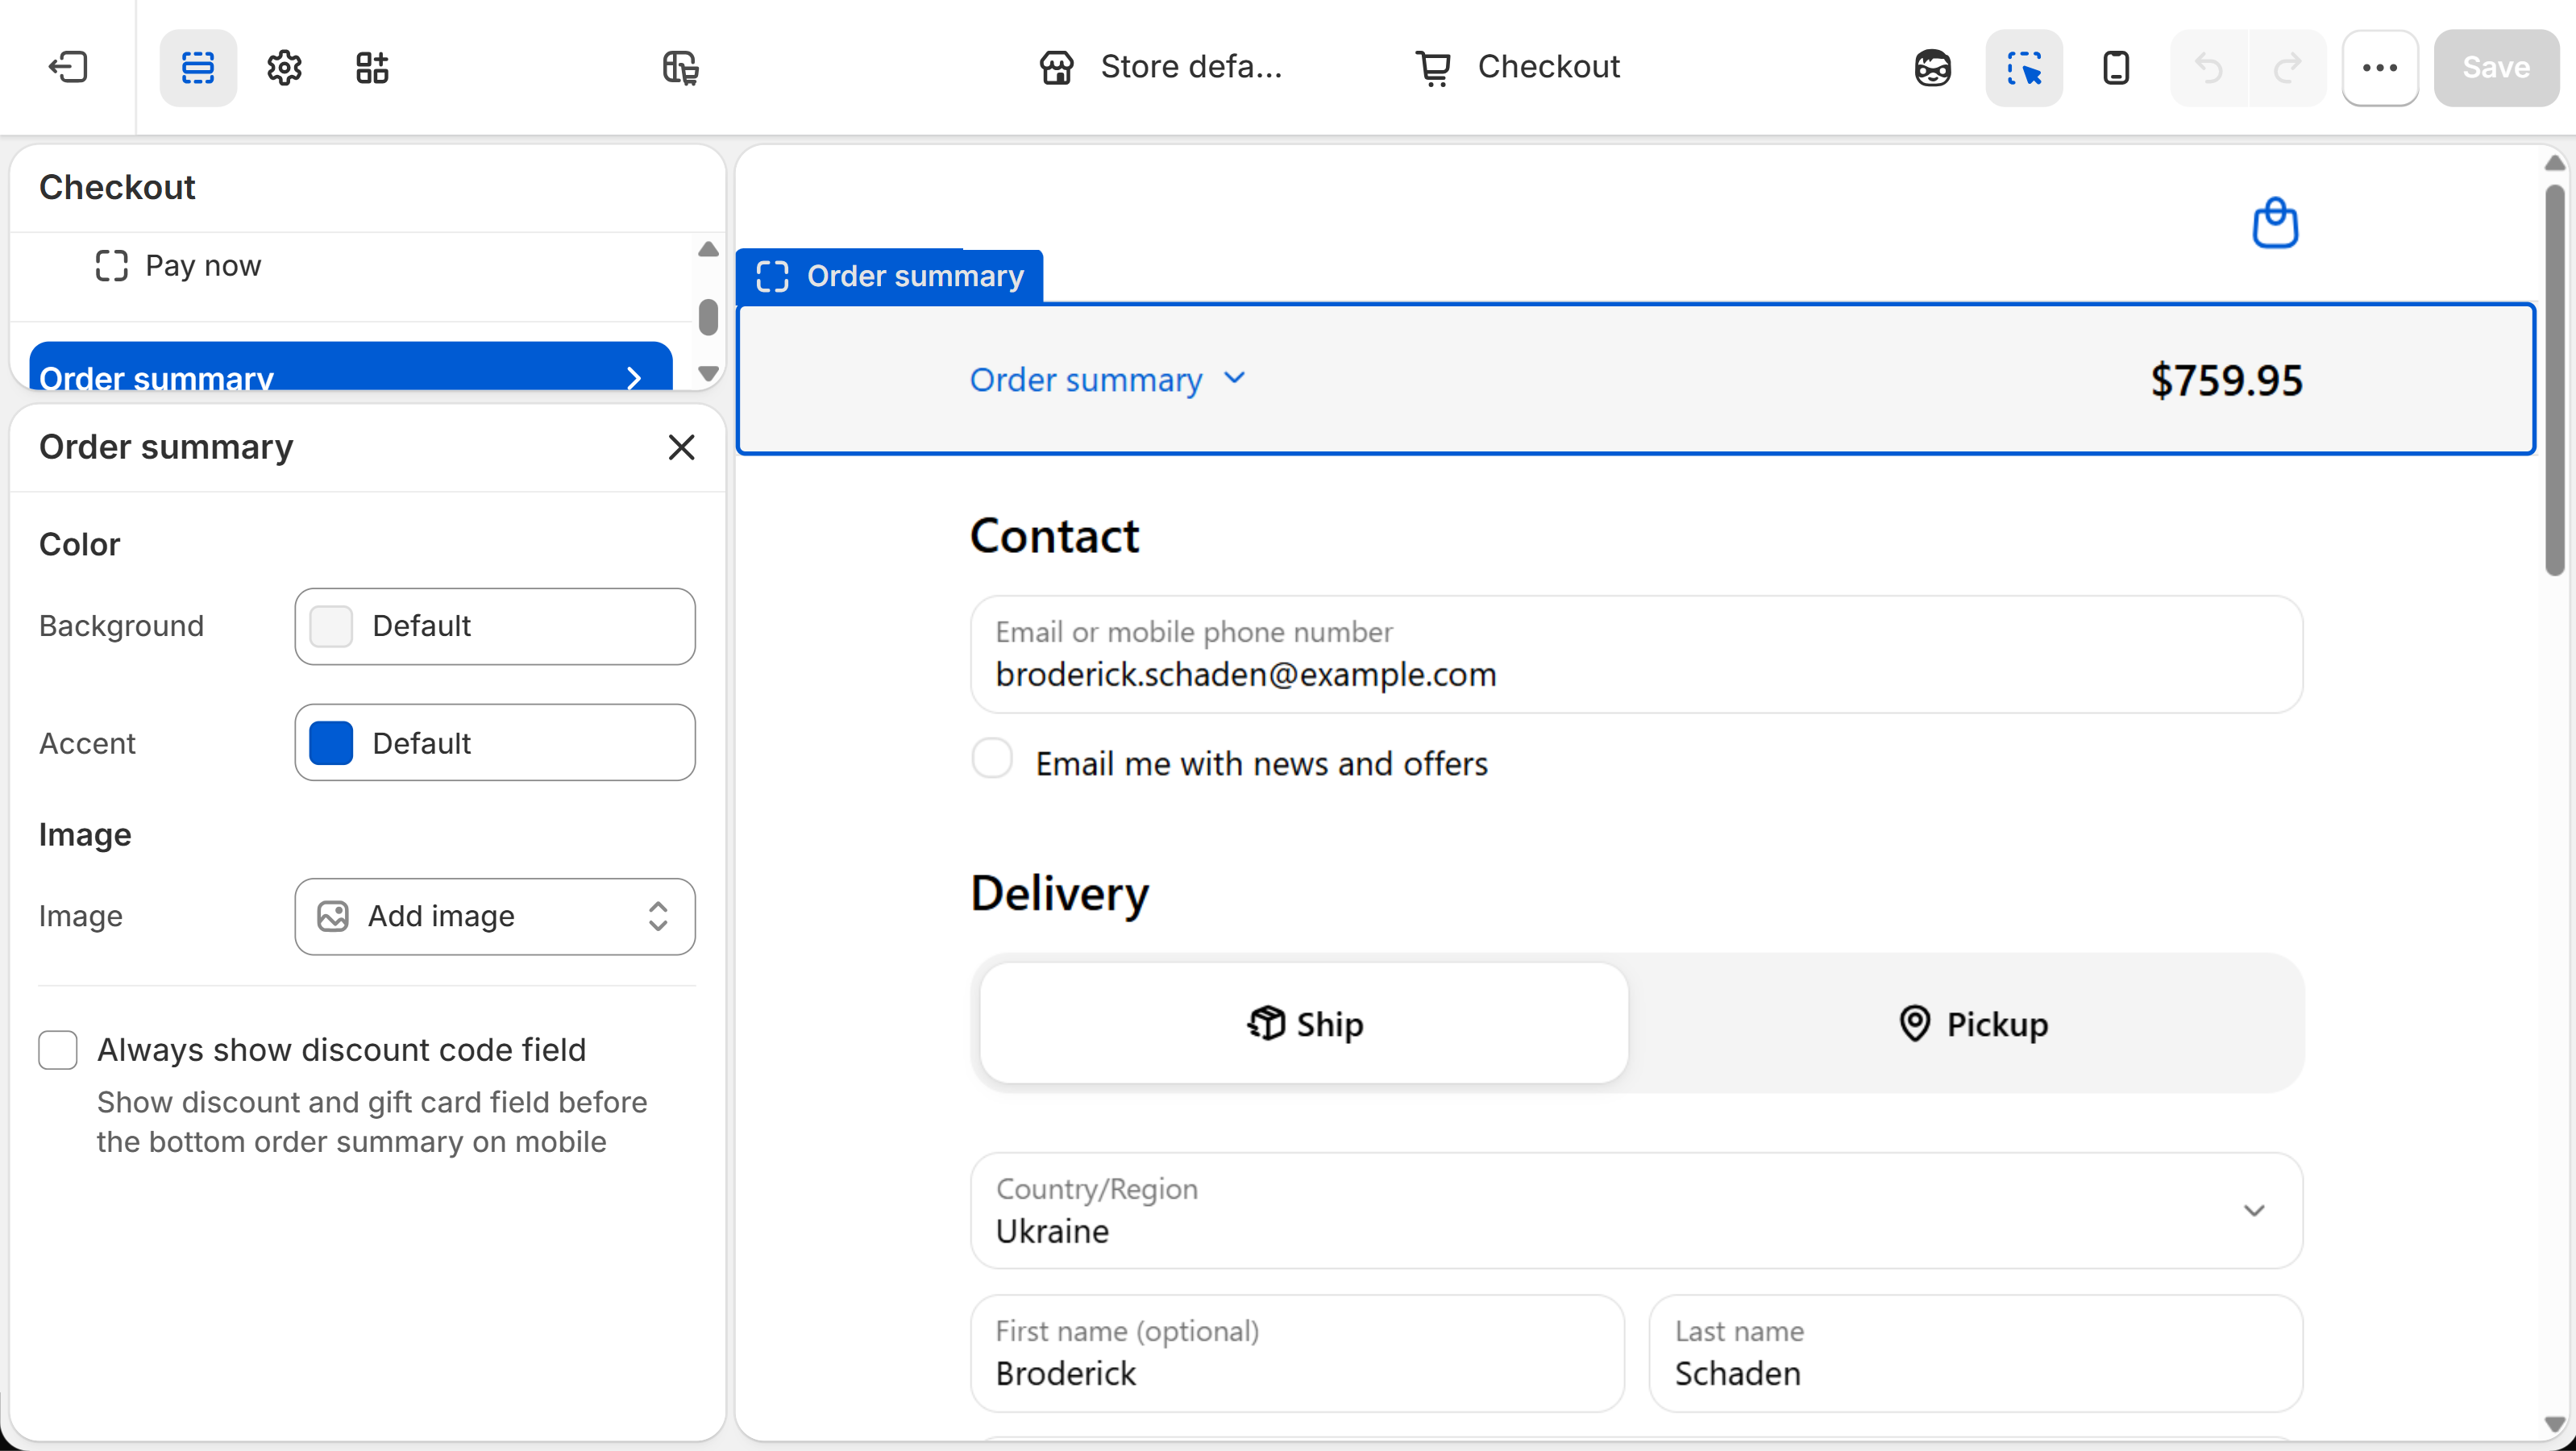Screen dimensions: 2576x1451
Task: Open the more actions menu
Action: click(2380, 67)
